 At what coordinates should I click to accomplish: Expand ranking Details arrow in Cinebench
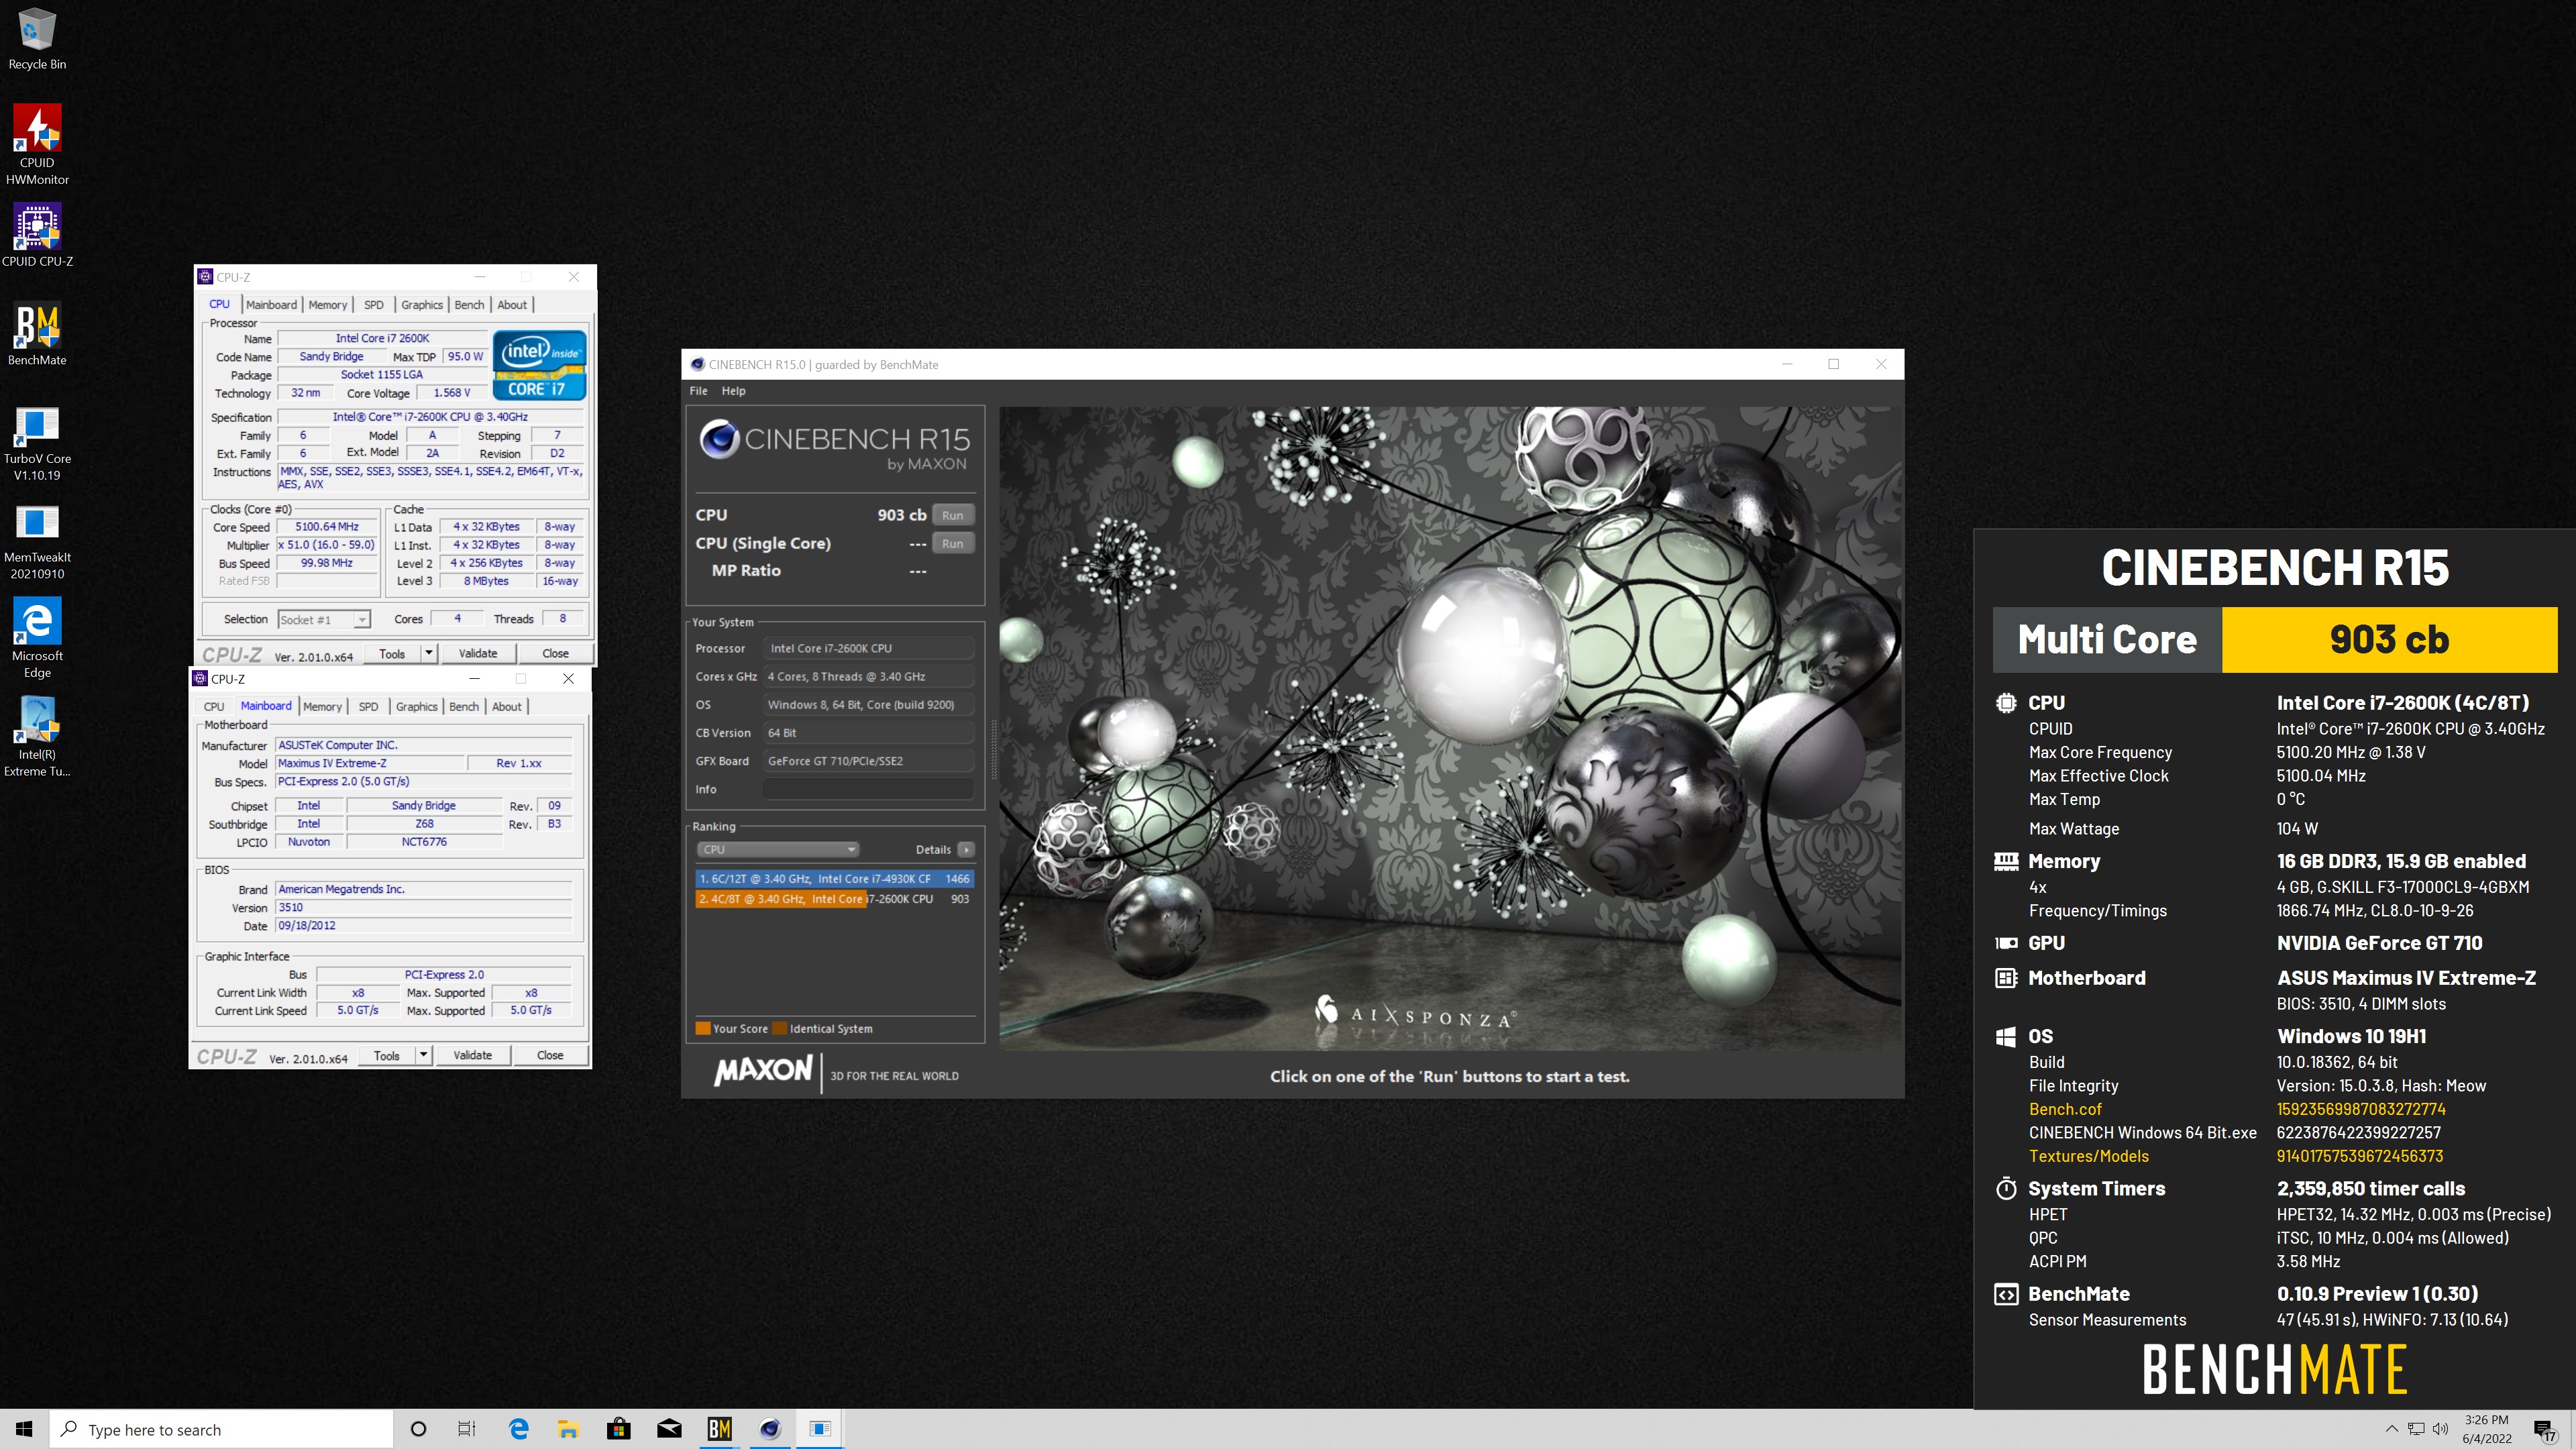point(966,850)
